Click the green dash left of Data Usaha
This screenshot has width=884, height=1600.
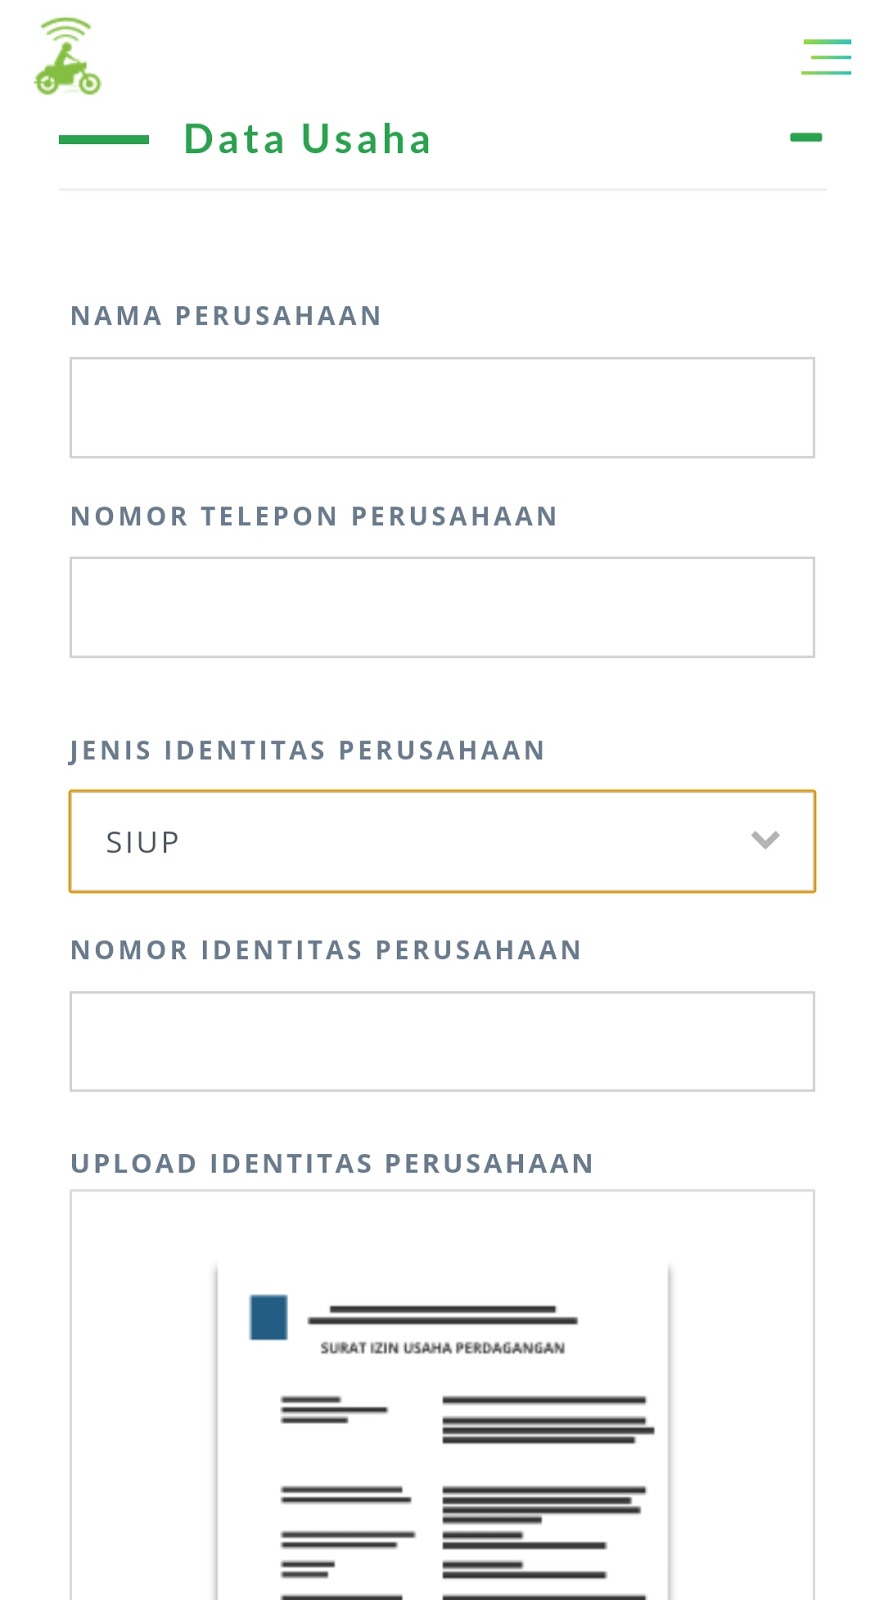point(104,140)
